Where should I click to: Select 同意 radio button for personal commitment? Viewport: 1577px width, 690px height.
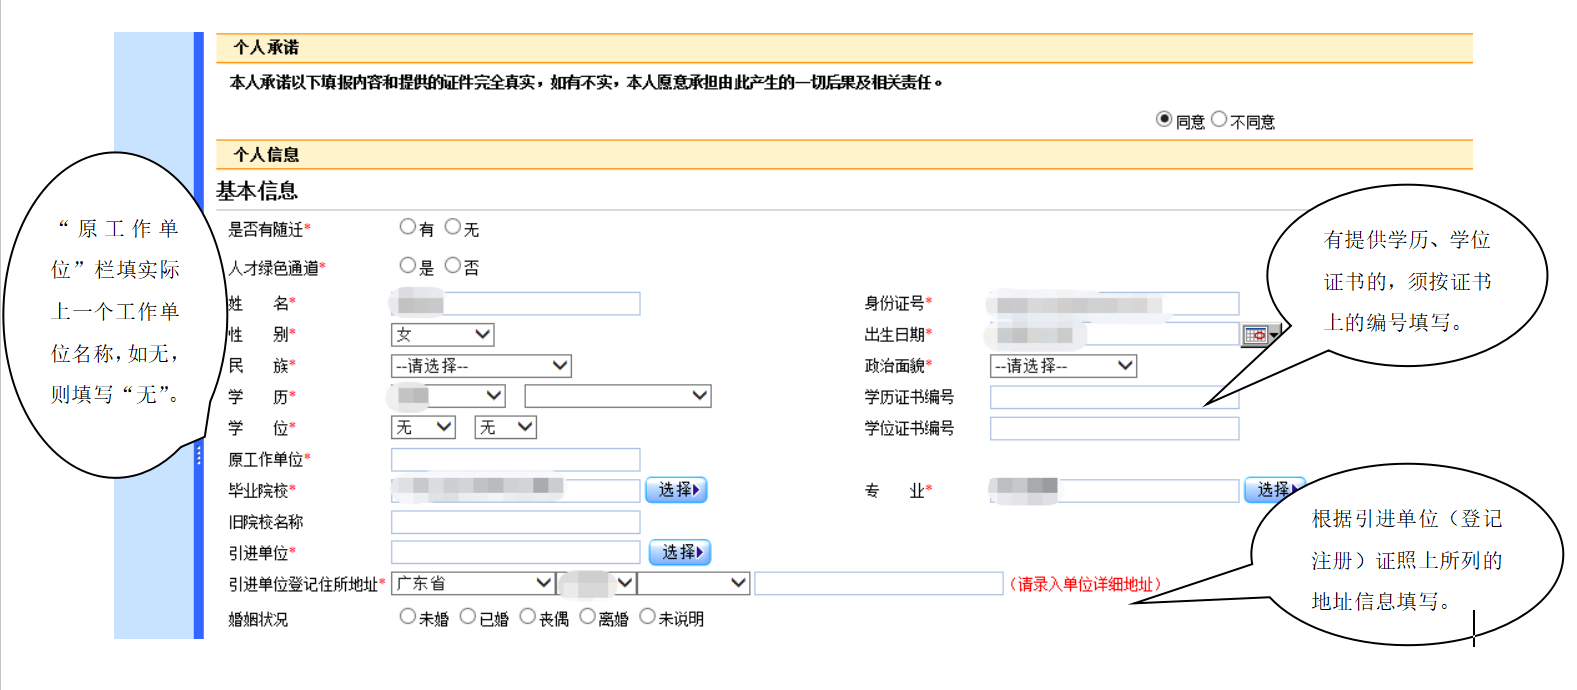(x=1164, y=119)
